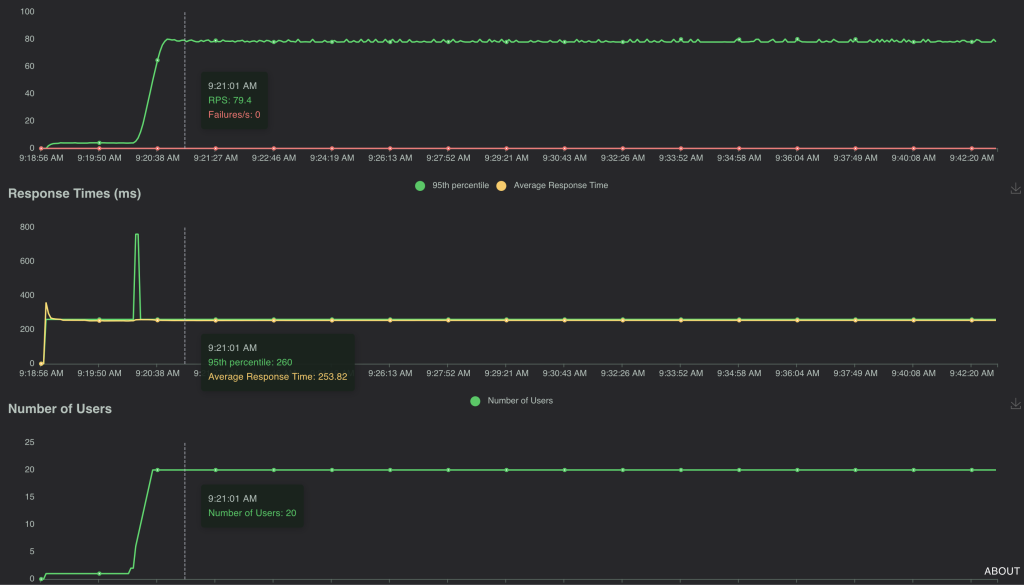Click "RPS: 79.4" in the top tooltip
1024x585 pixels.
tap(230, 101)
